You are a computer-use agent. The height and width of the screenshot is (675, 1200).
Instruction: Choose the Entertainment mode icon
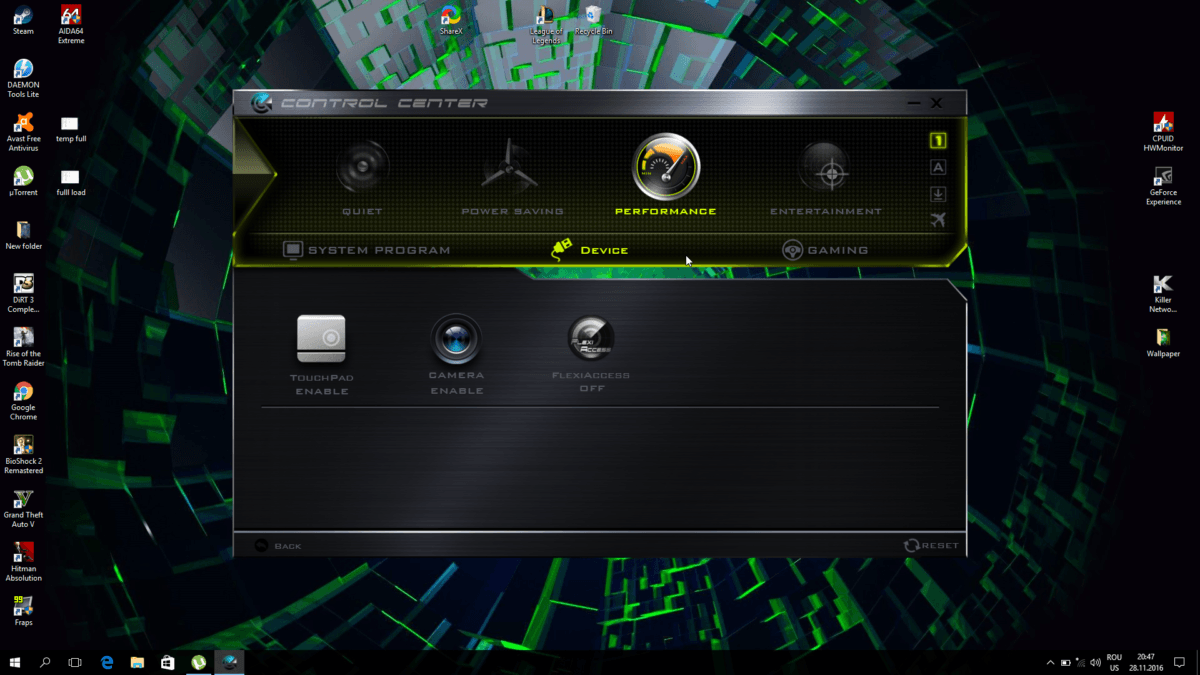coord(825,168)
